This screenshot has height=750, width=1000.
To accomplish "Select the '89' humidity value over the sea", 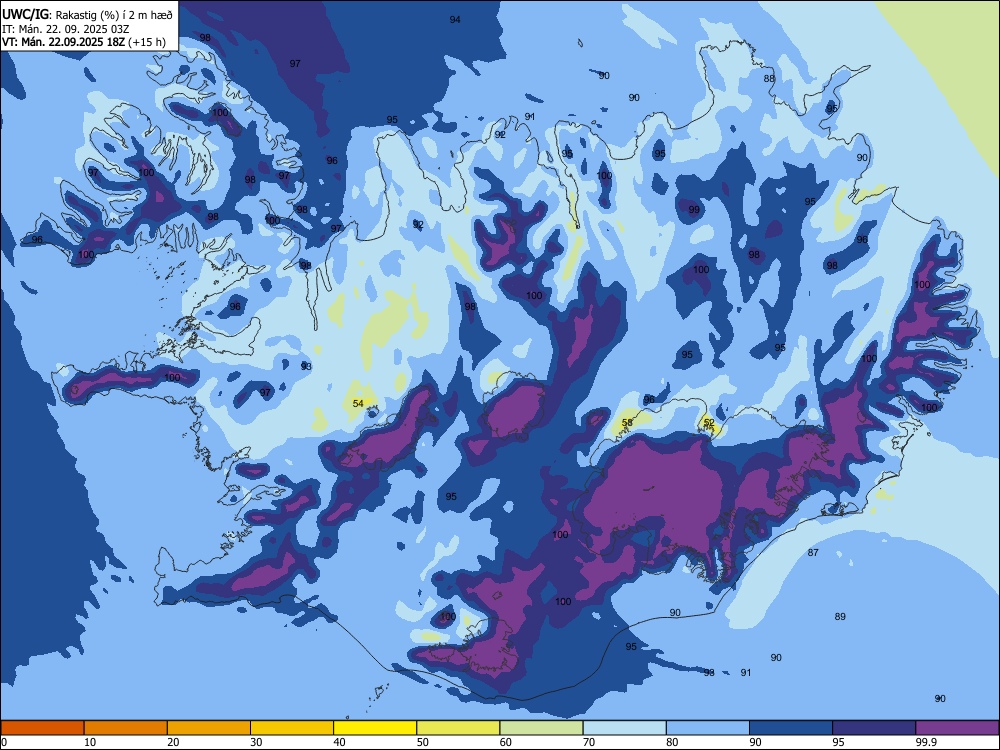I will click(840, 616).
